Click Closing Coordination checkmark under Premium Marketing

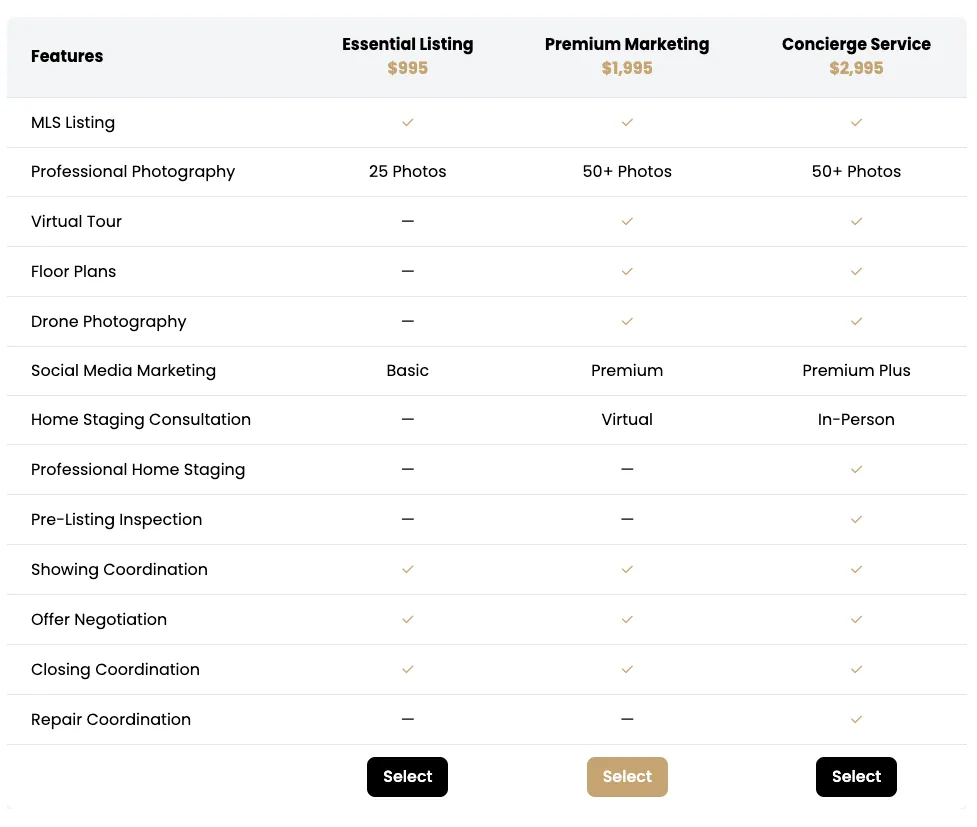(x=627, y=669)
